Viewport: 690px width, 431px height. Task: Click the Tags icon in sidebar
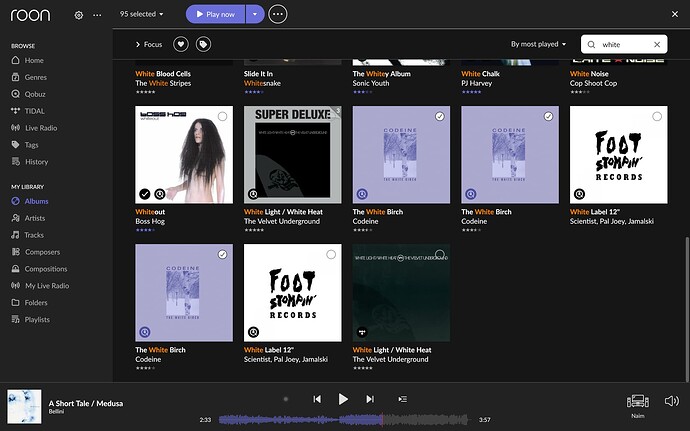15,144
